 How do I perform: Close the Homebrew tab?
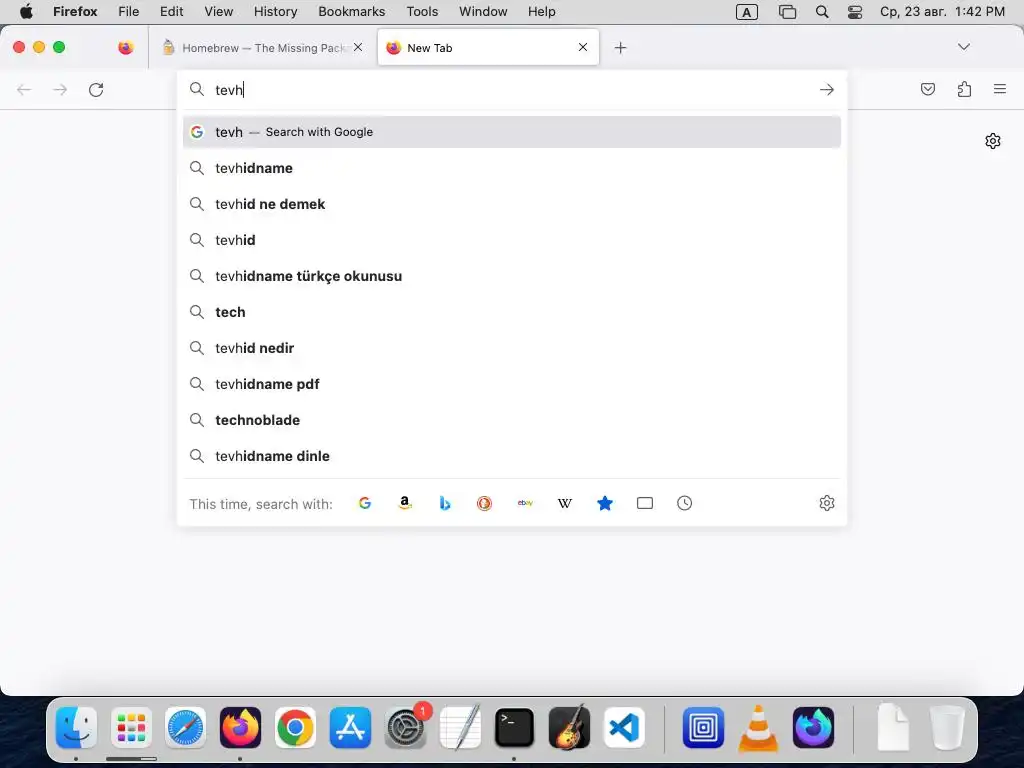click(x=358, y=47)
